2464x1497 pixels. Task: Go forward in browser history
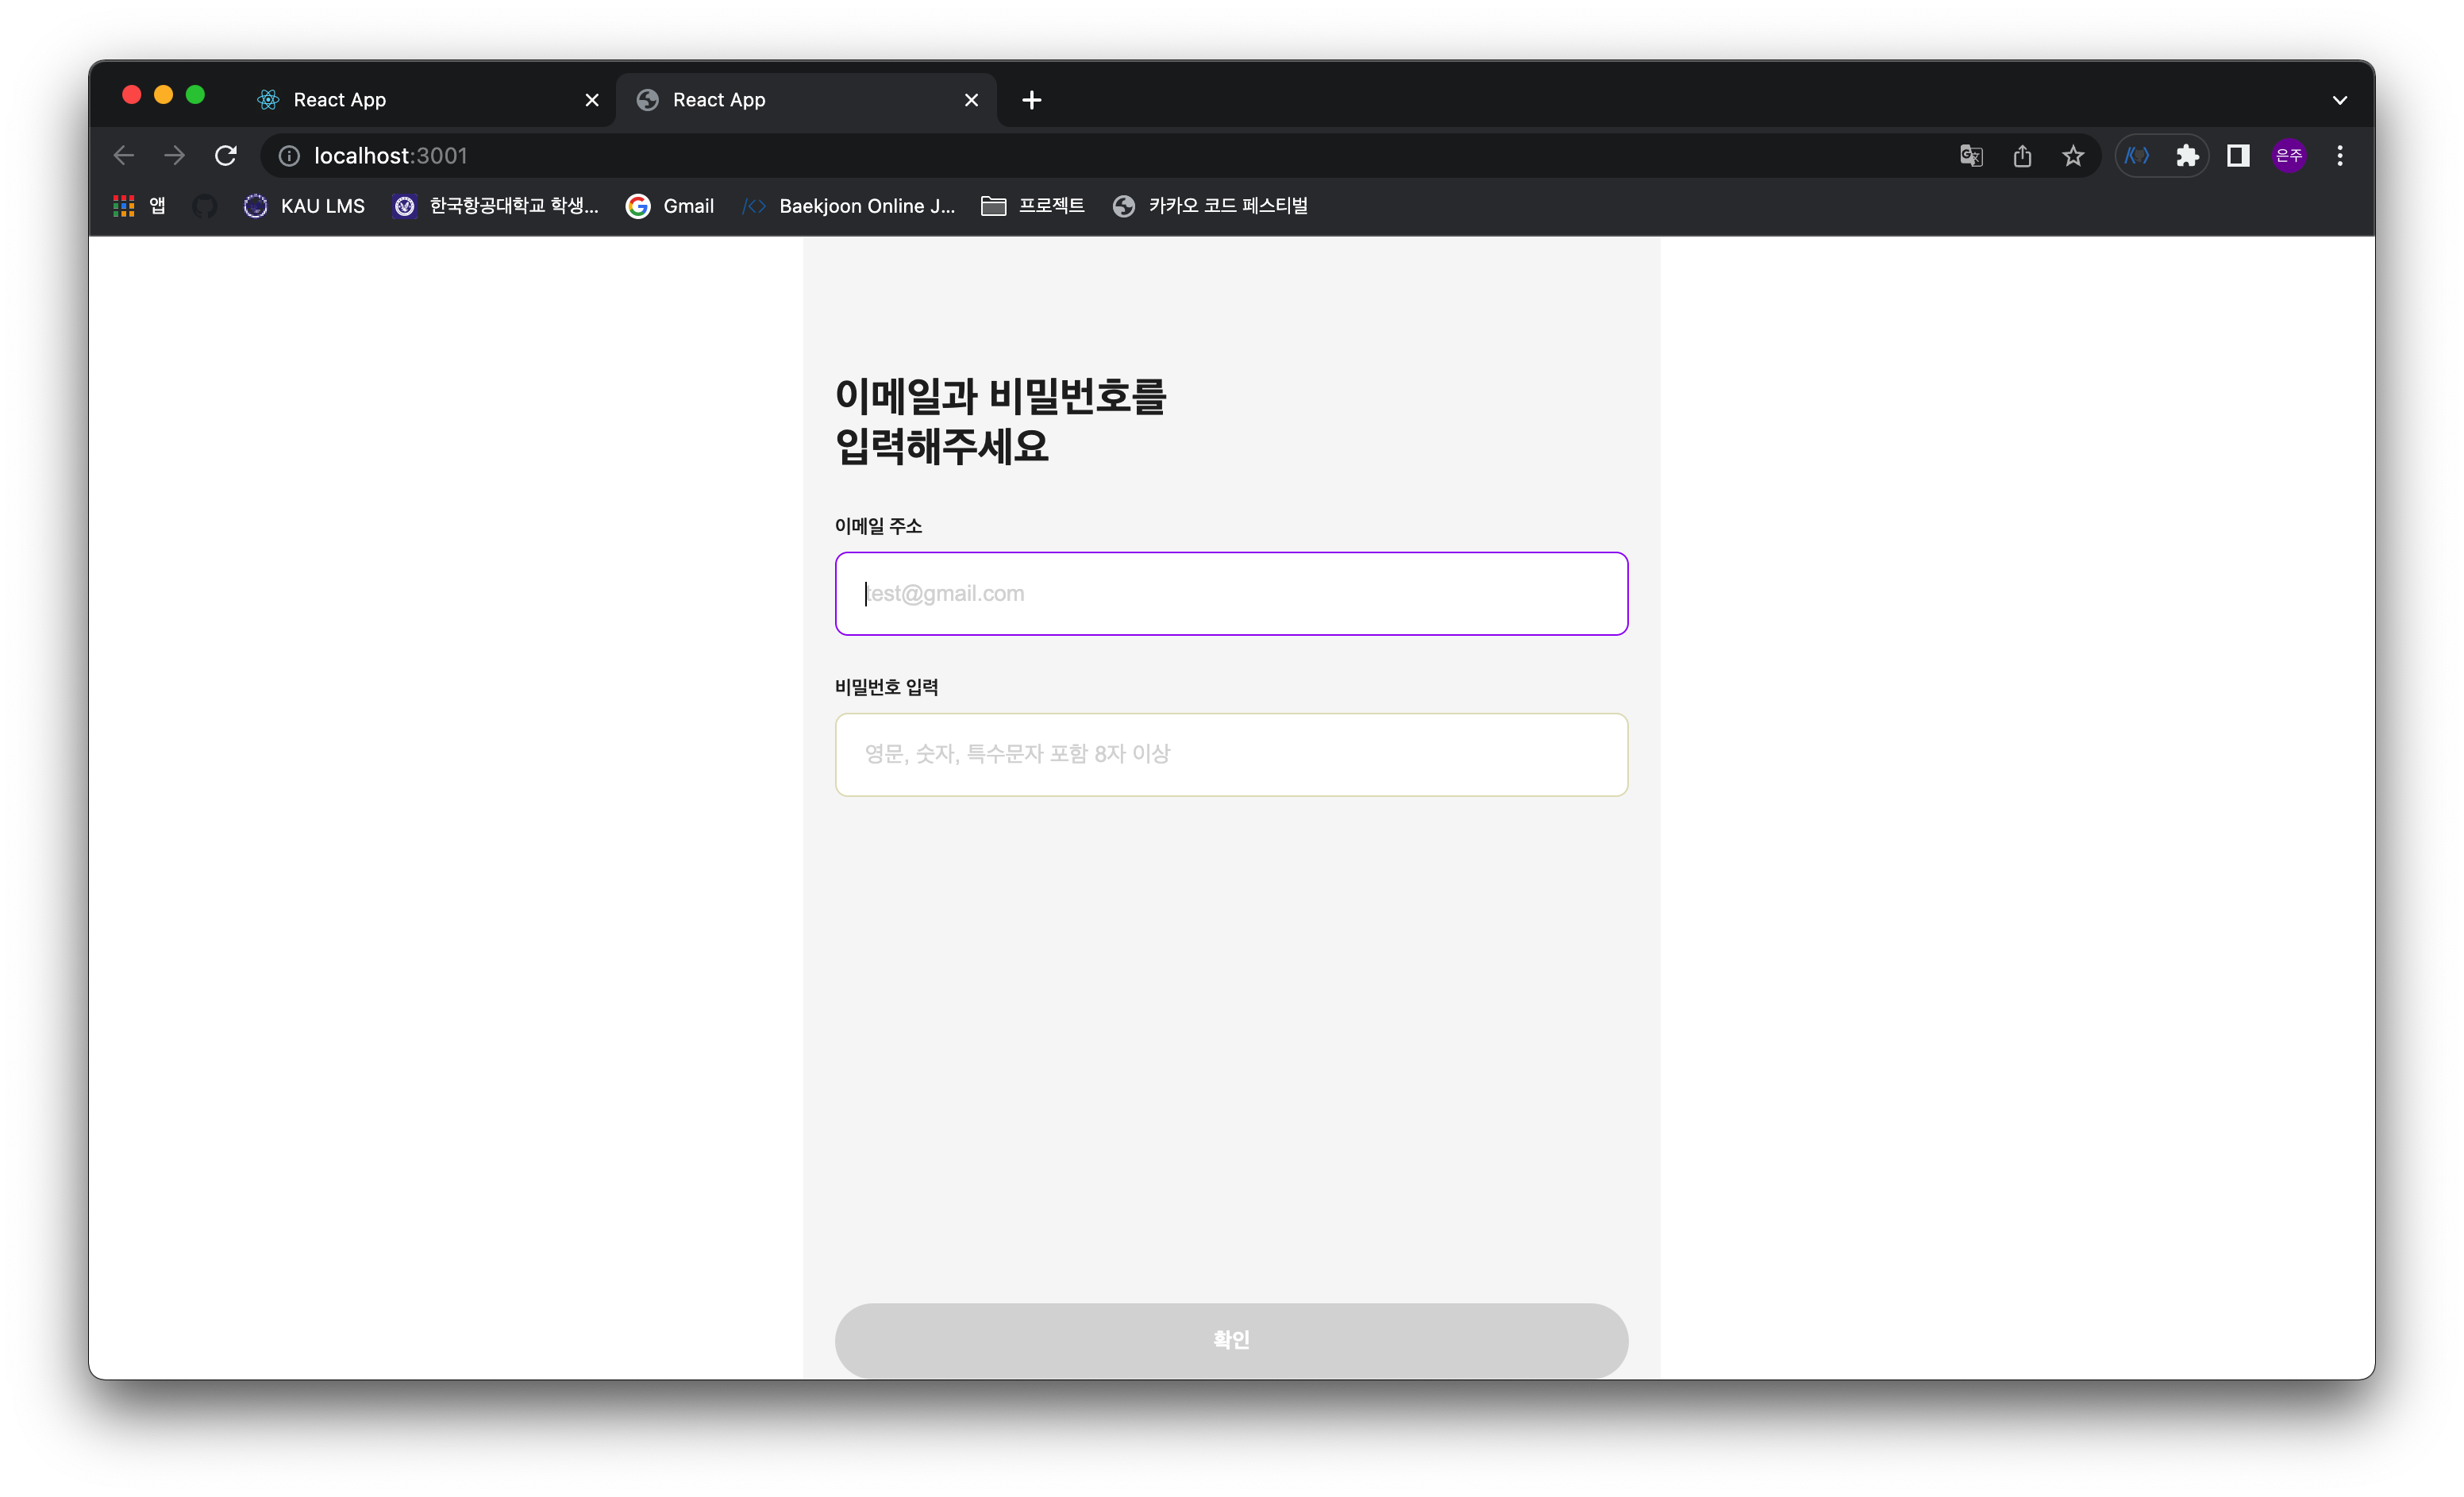pyautogui.click(x=175, y=155)
